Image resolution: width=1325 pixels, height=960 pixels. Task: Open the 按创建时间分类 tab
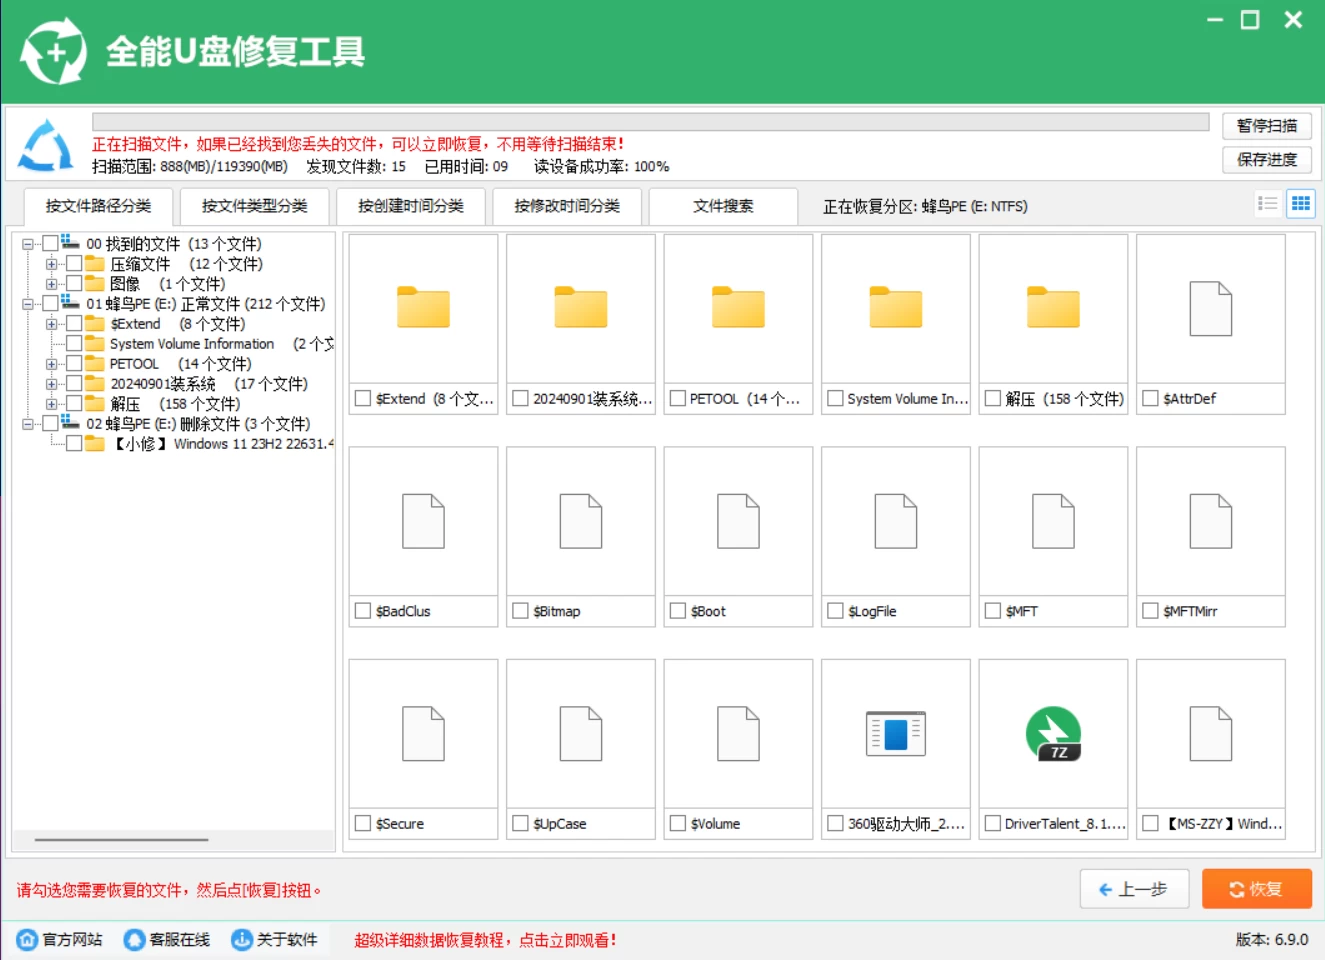coord(411,206)
